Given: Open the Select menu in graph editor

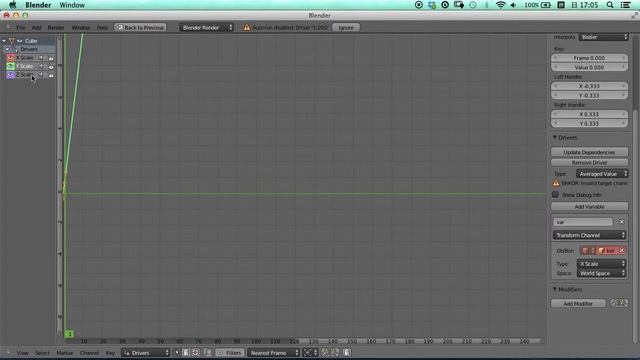Looking at the screenshot, I should pyautogui.click(x=42, y=353).
